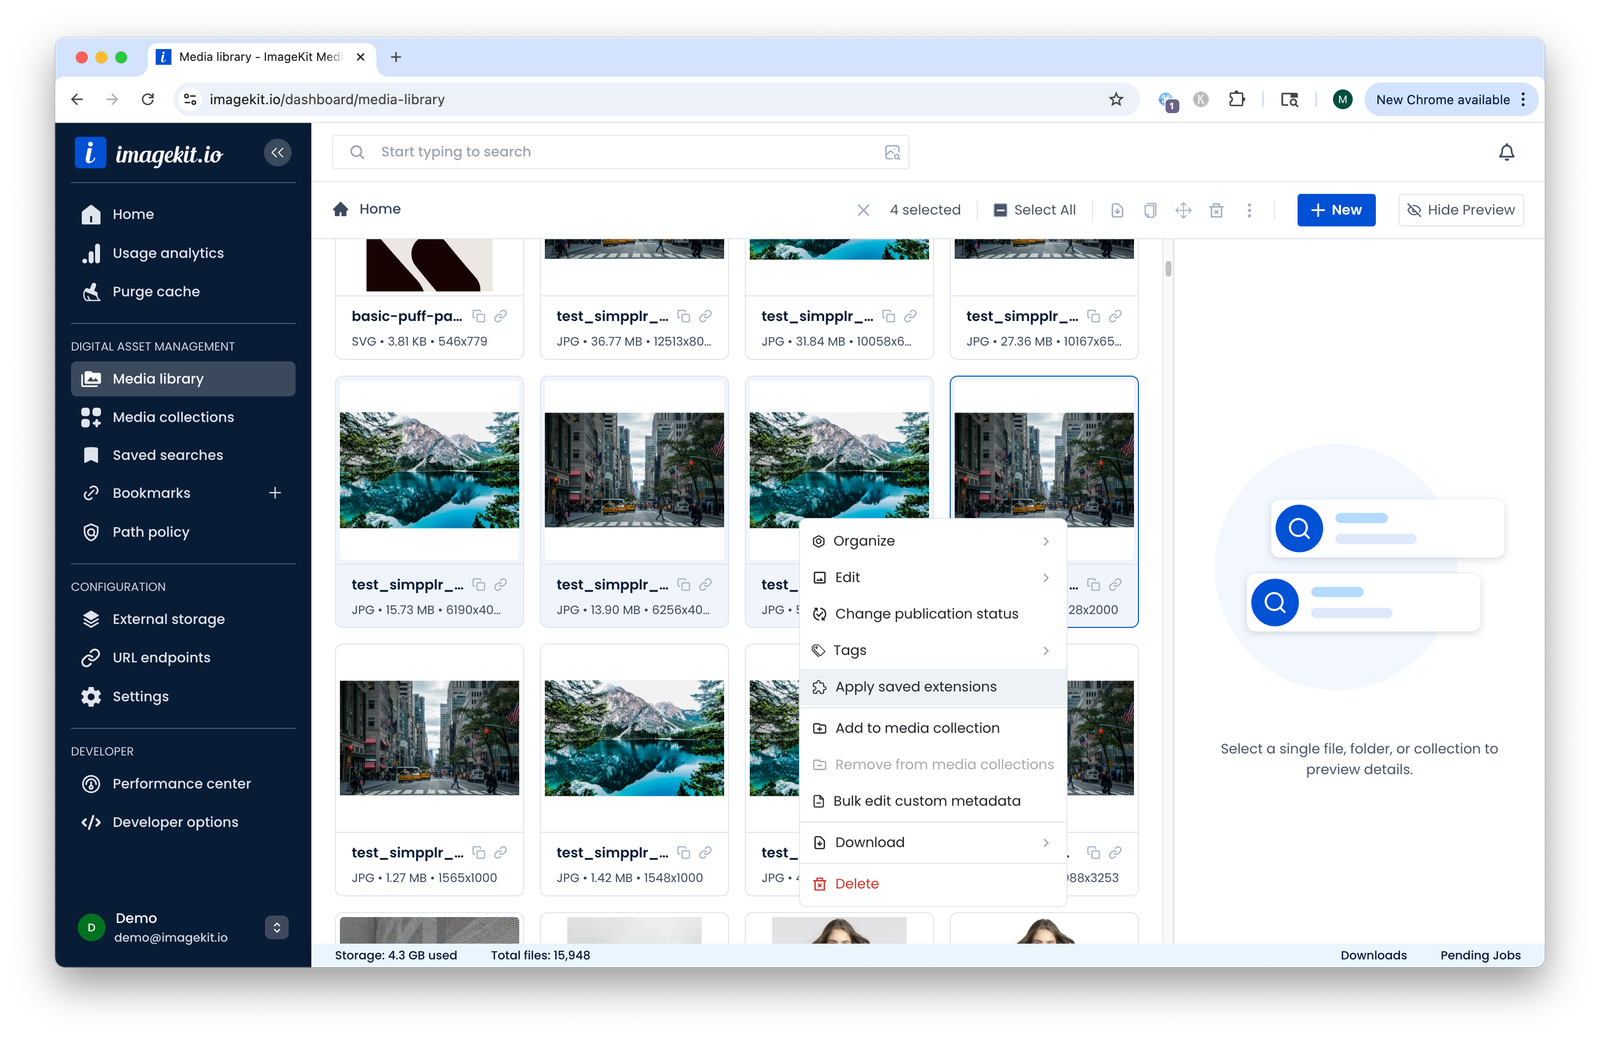Click the link icon on the 15.73 MB file card

500,584
